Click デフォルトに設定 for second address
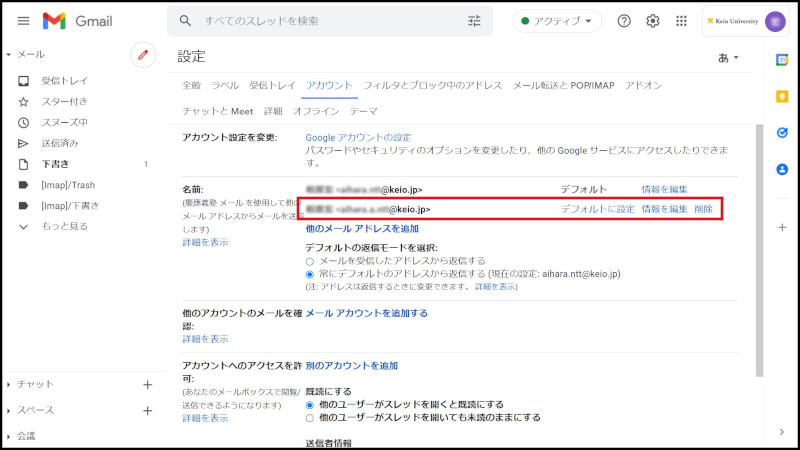800x450 pixels. point(597,209)
